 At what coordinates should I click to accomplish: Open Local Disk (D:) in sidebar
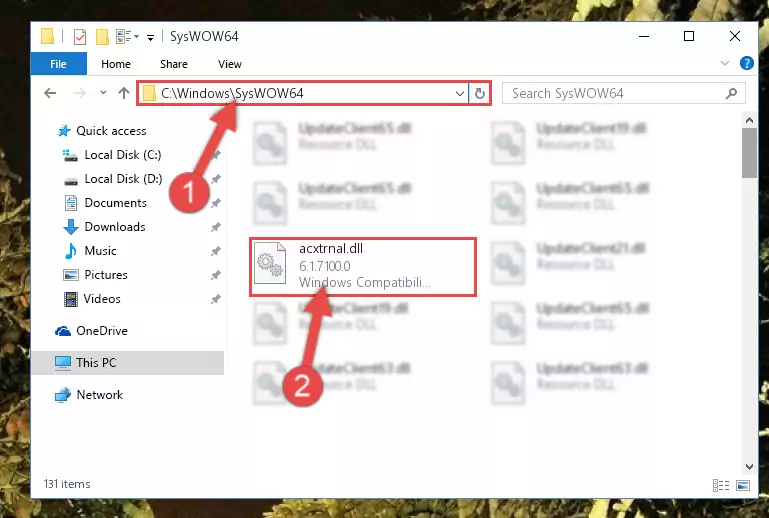click(x=123, y=179)
